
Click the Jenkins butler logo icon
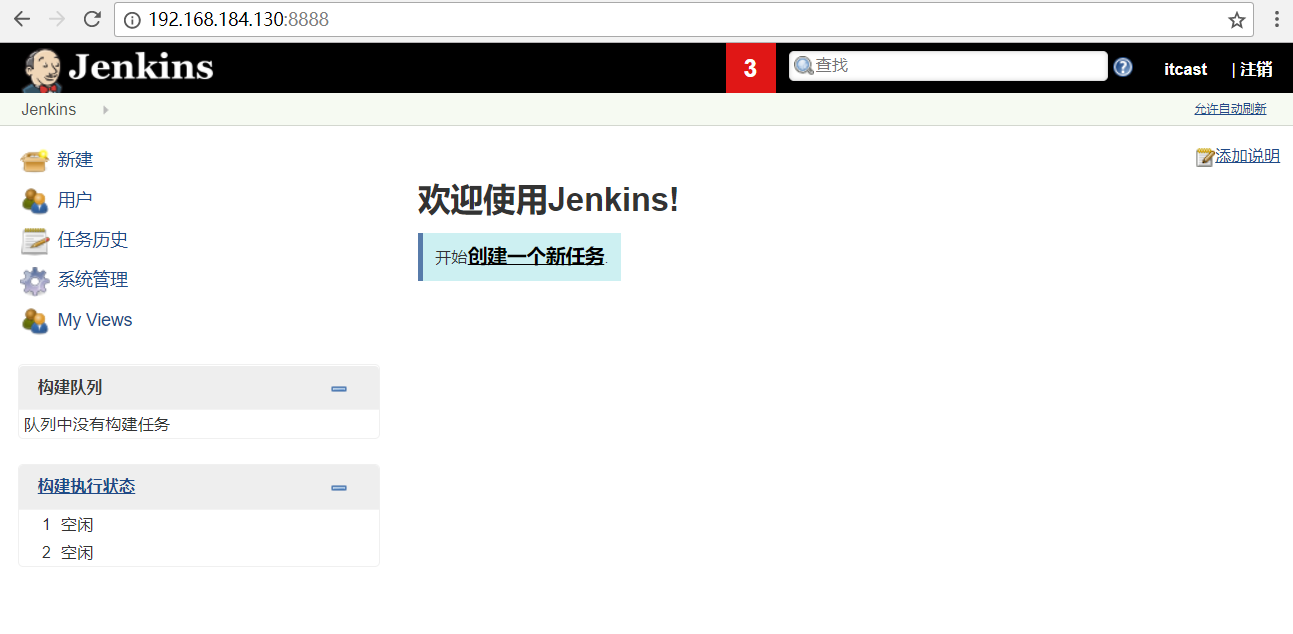[x=42, y=69]
